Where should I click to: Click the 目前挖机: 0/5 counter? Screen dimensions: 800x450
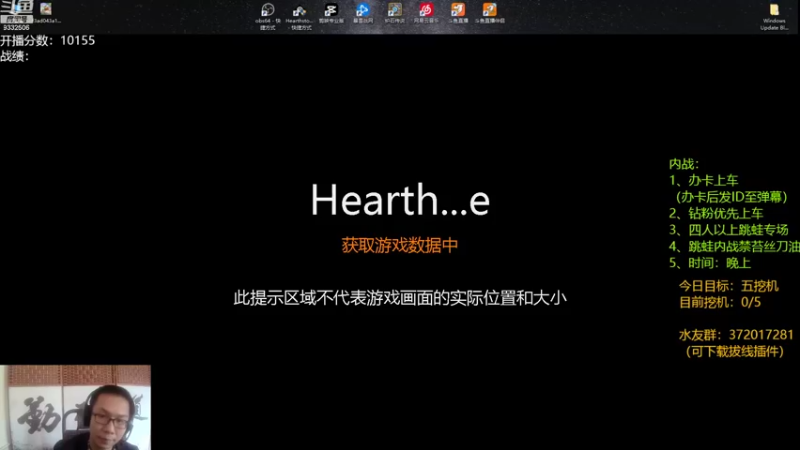point(720,302)
